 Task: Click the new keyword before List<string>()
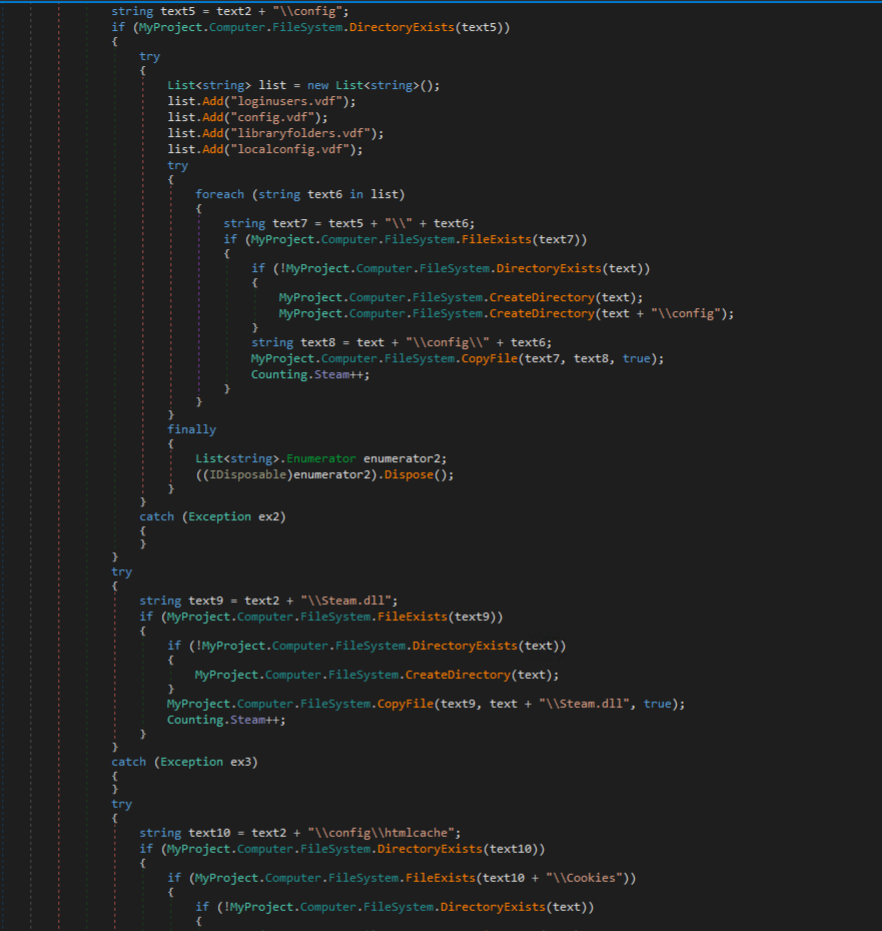click(x=318, y=86)
